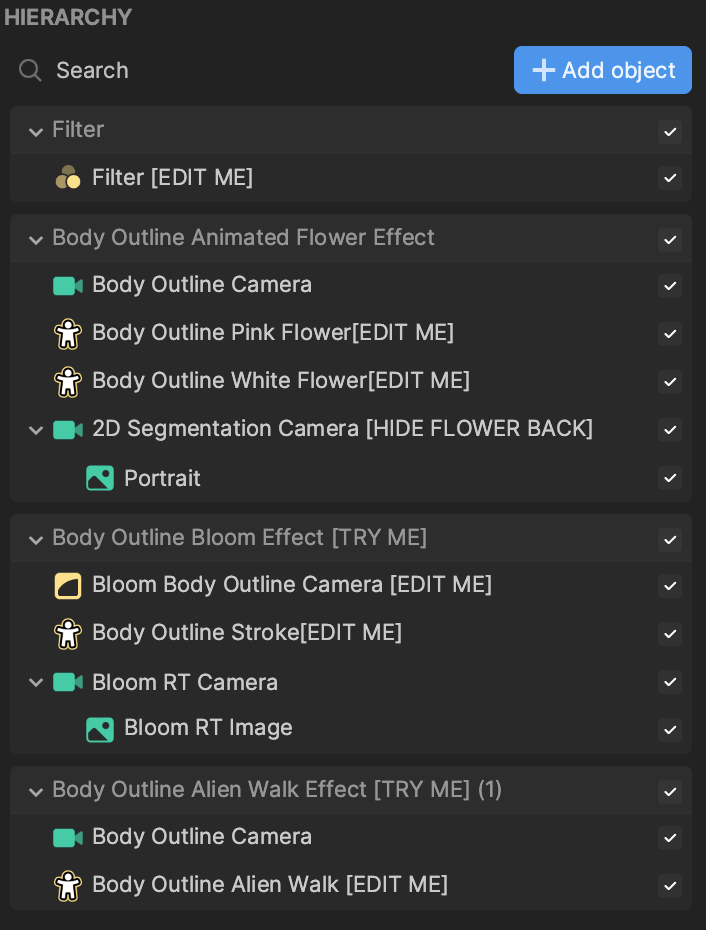
Task: Select the Body Outline Alien Walk Effect group
Action: point(277,790)
